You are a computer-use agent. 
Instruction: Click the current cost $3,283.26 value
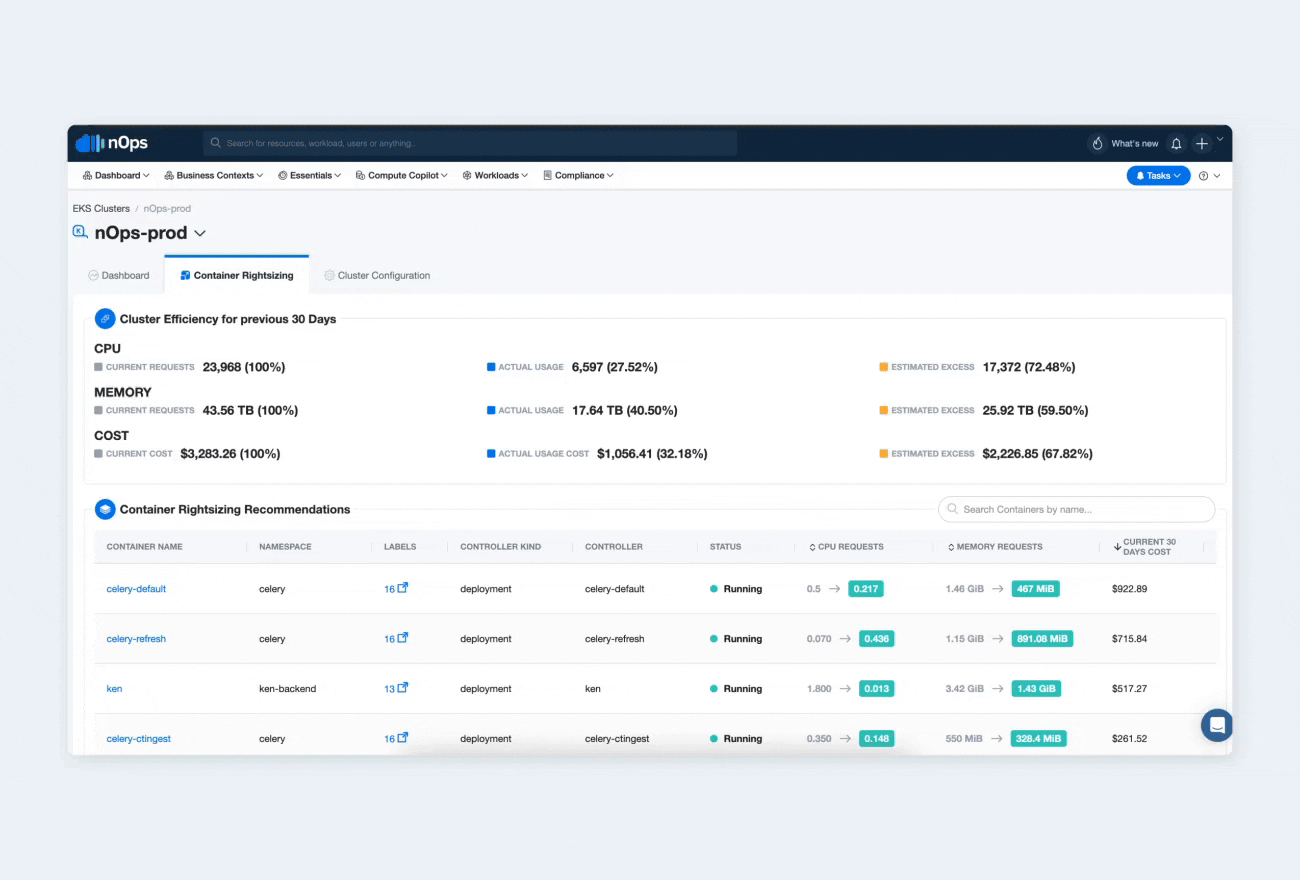click(230, 453)
